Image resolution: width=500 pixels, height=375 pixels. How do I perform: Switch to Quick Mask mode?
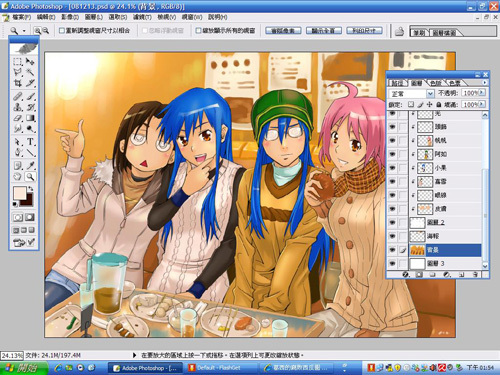[x=30, y=217]
